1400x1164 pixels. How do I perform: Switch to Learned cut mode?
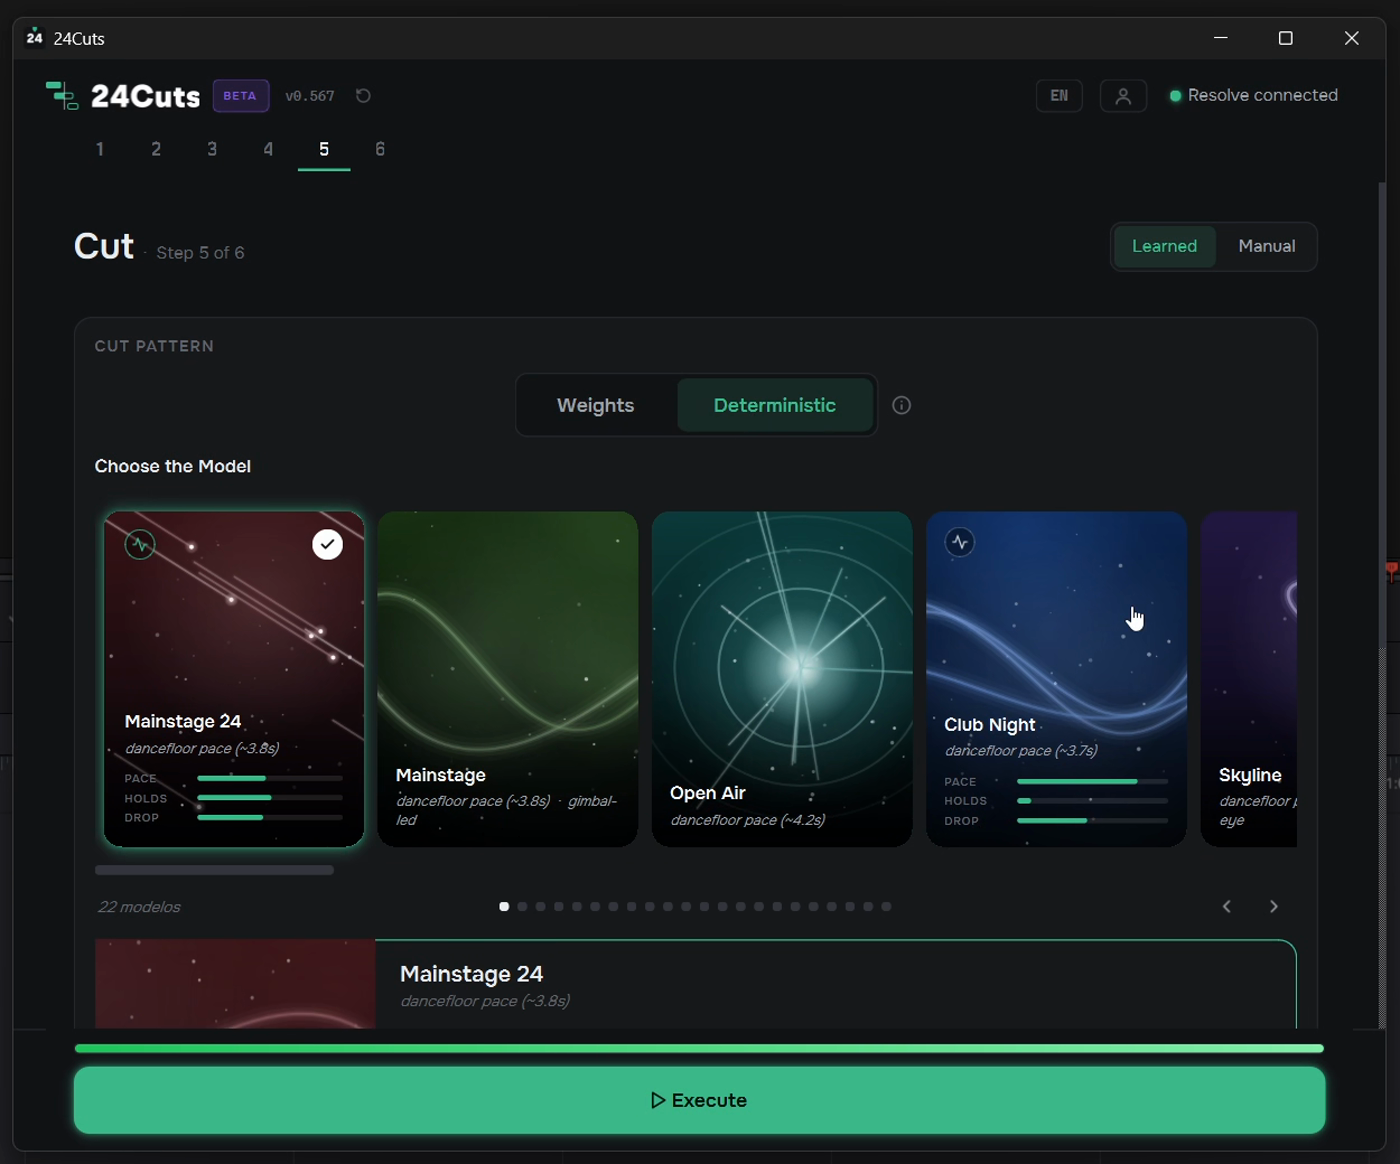[x=1164, y=246]
